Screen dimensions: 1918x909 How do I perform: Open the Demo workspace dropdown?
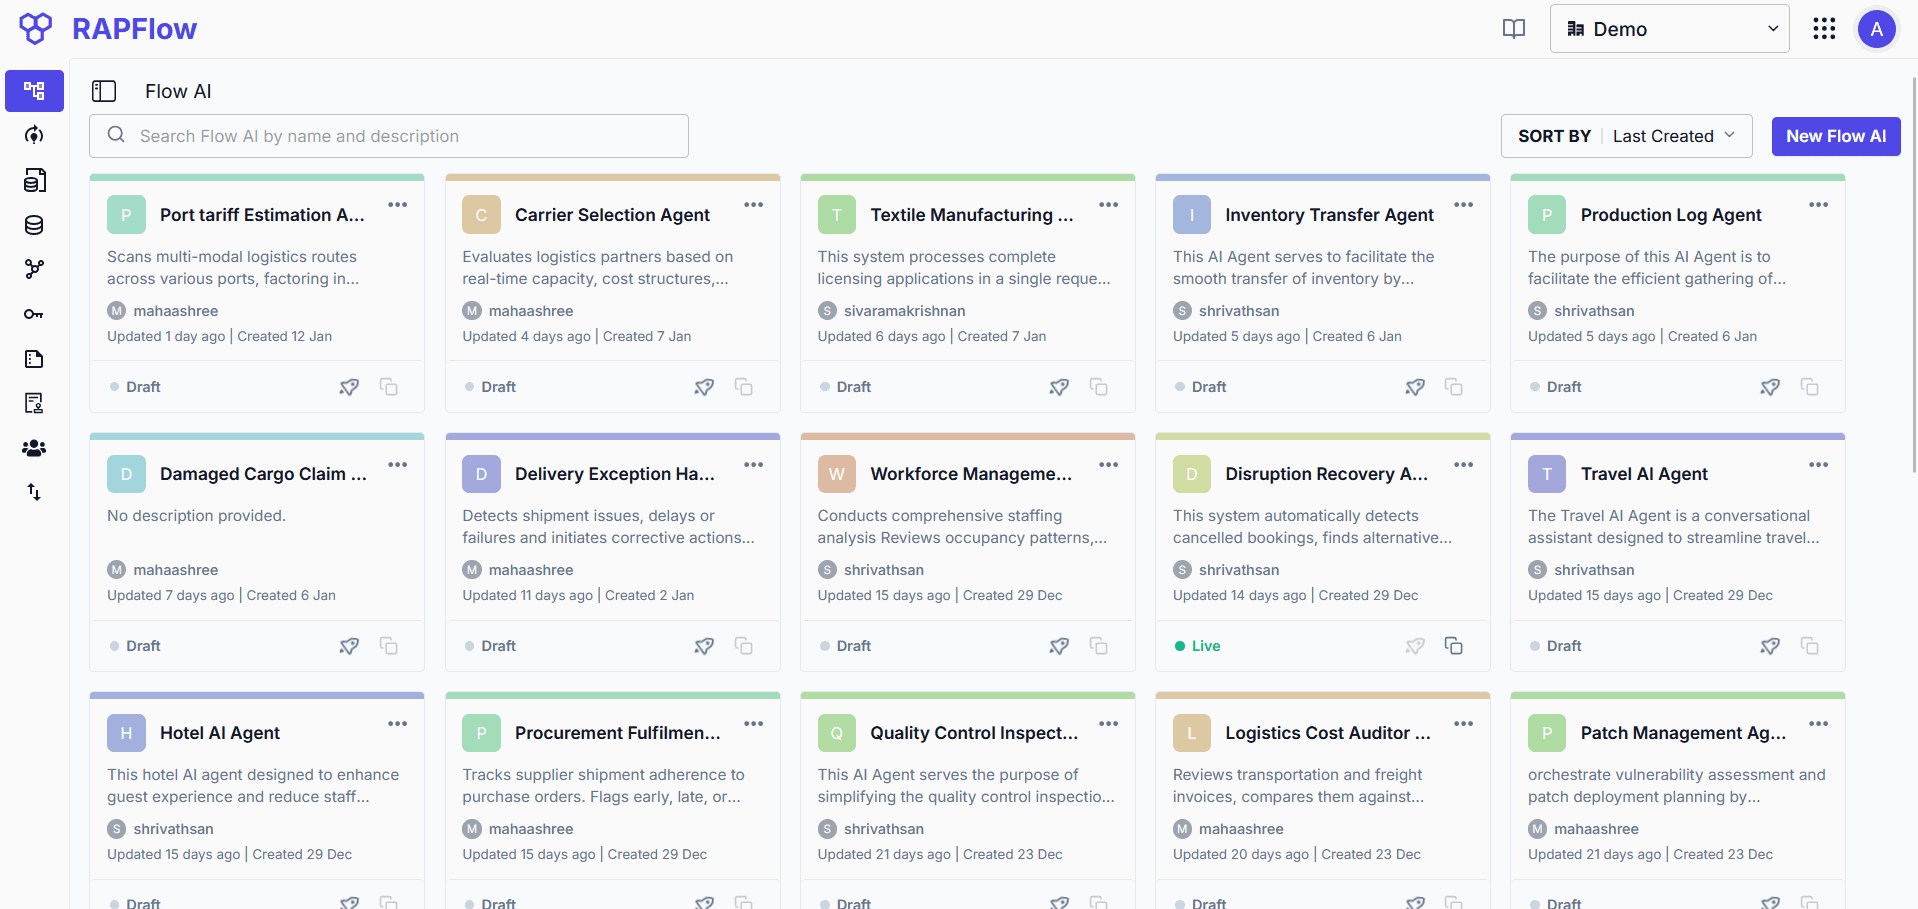pos(1668,28)
